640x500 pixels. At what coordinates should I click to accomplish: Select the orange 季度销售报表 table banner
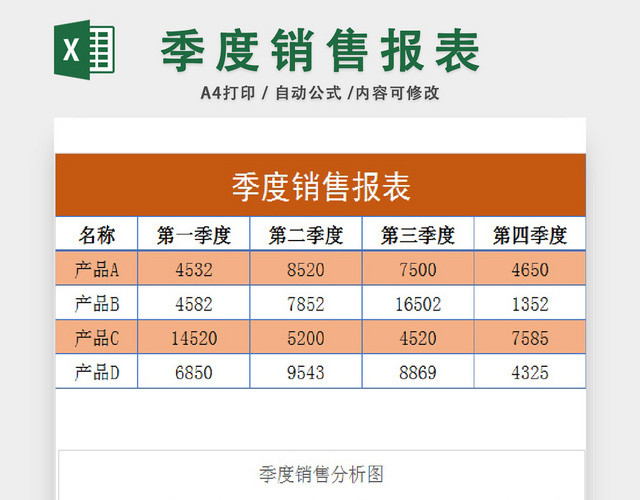click(320, 185)
